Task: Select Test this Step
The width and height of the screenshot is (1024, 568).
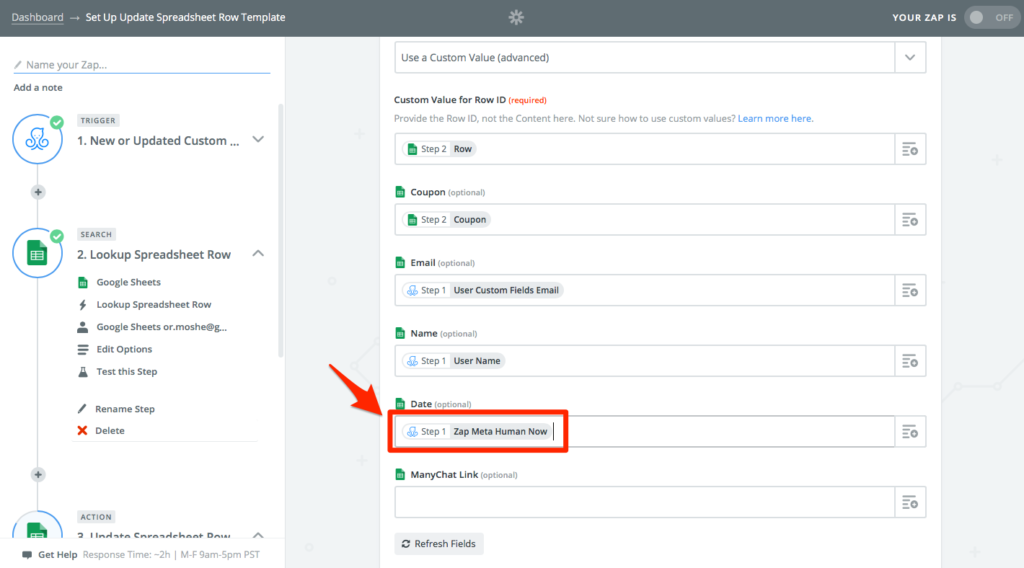Action: pos(127,371)
